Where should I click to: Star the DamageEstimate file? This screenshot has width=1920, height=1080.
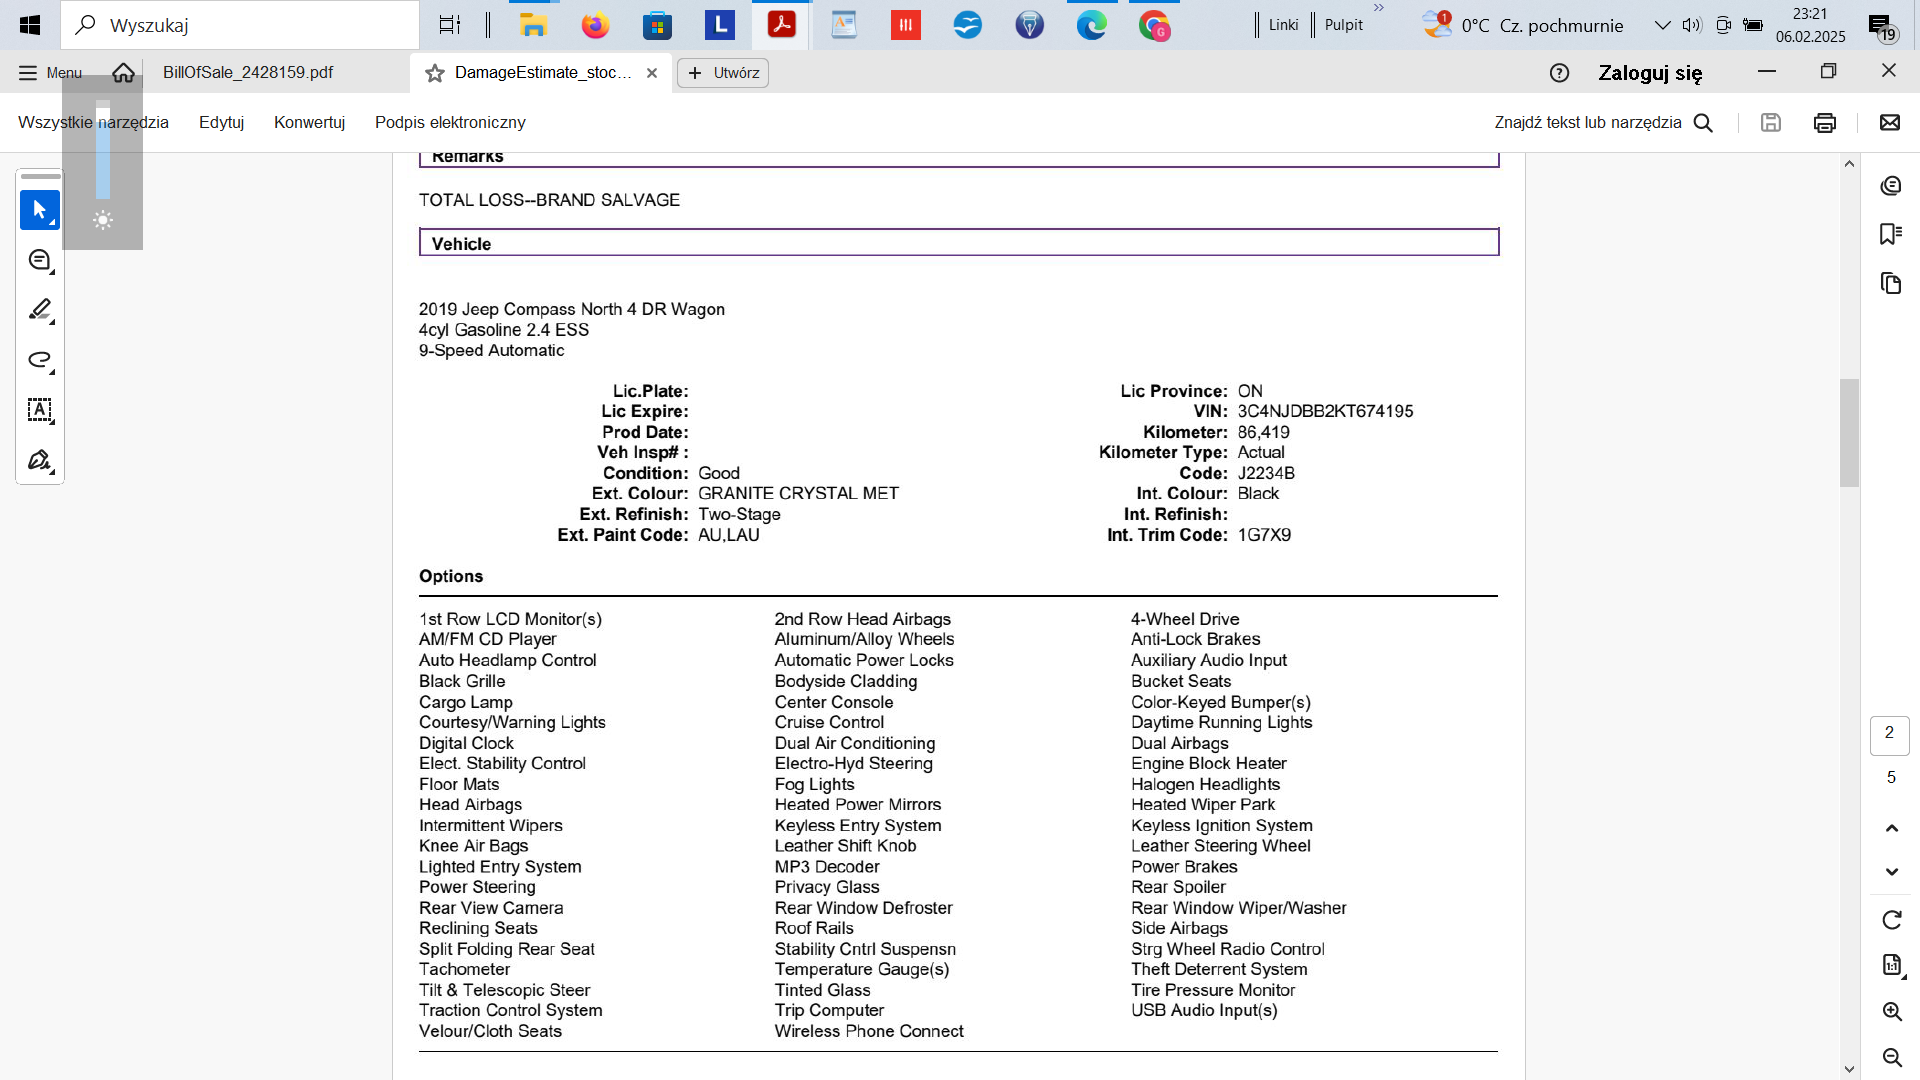434,73
